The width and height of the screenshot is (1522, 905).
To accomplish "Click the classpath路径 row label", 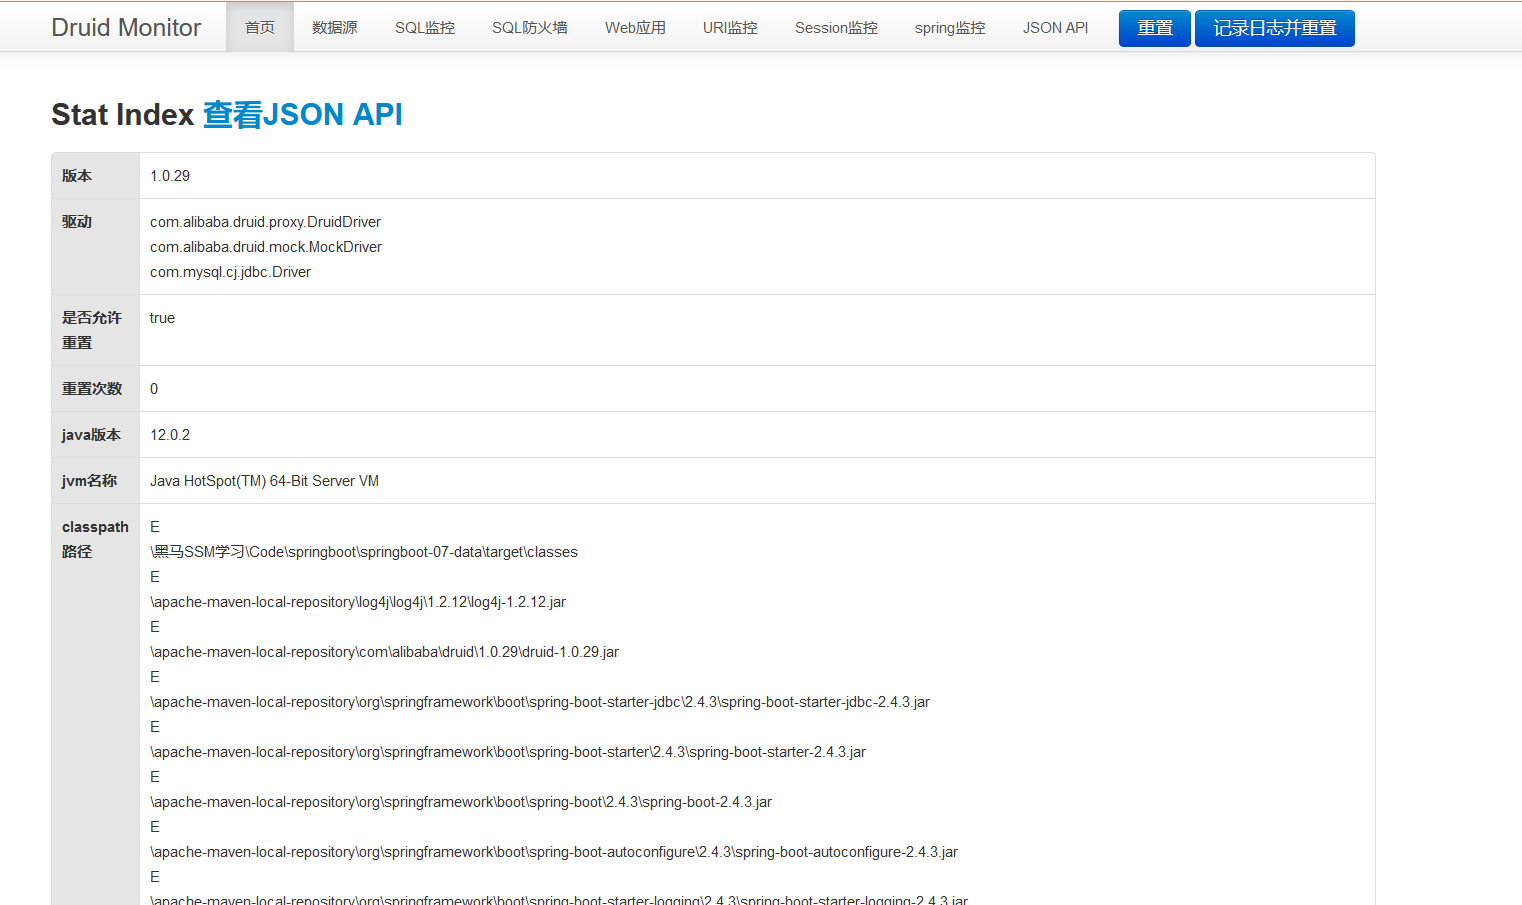I will pos(95,539).
